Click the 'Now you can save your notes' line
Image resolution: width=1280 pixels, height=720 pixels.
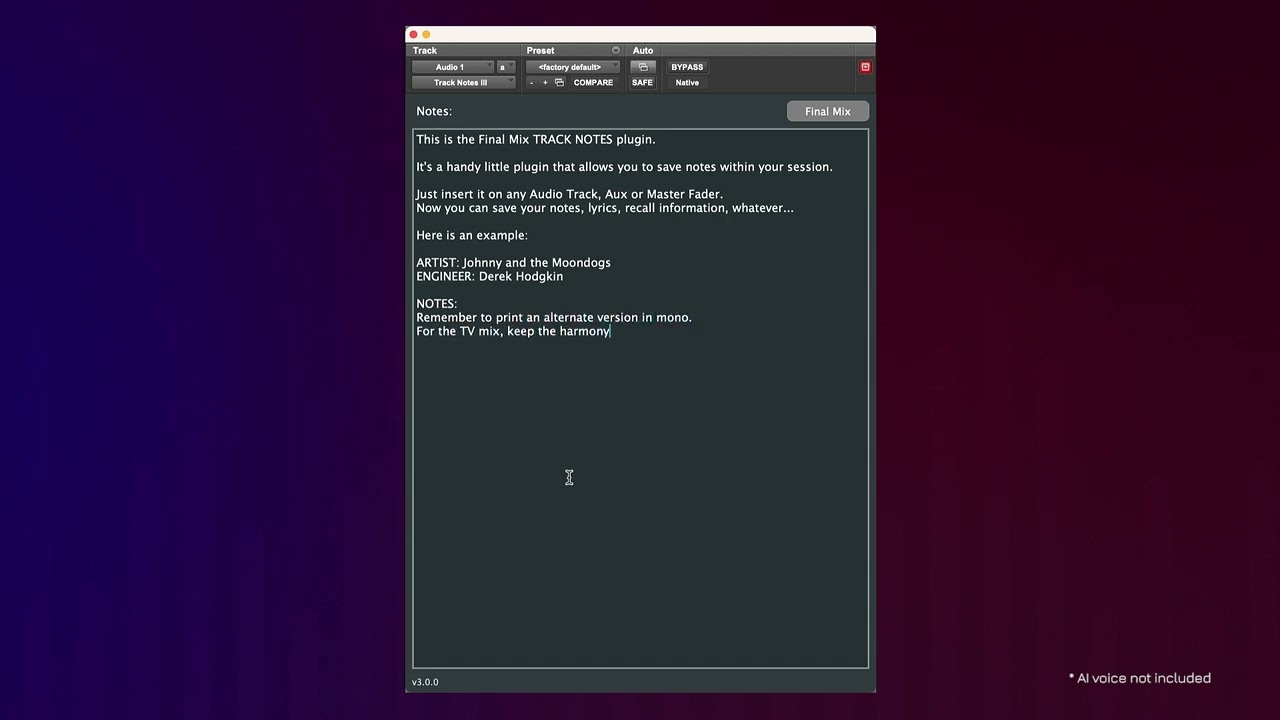(x=605, y=208)
